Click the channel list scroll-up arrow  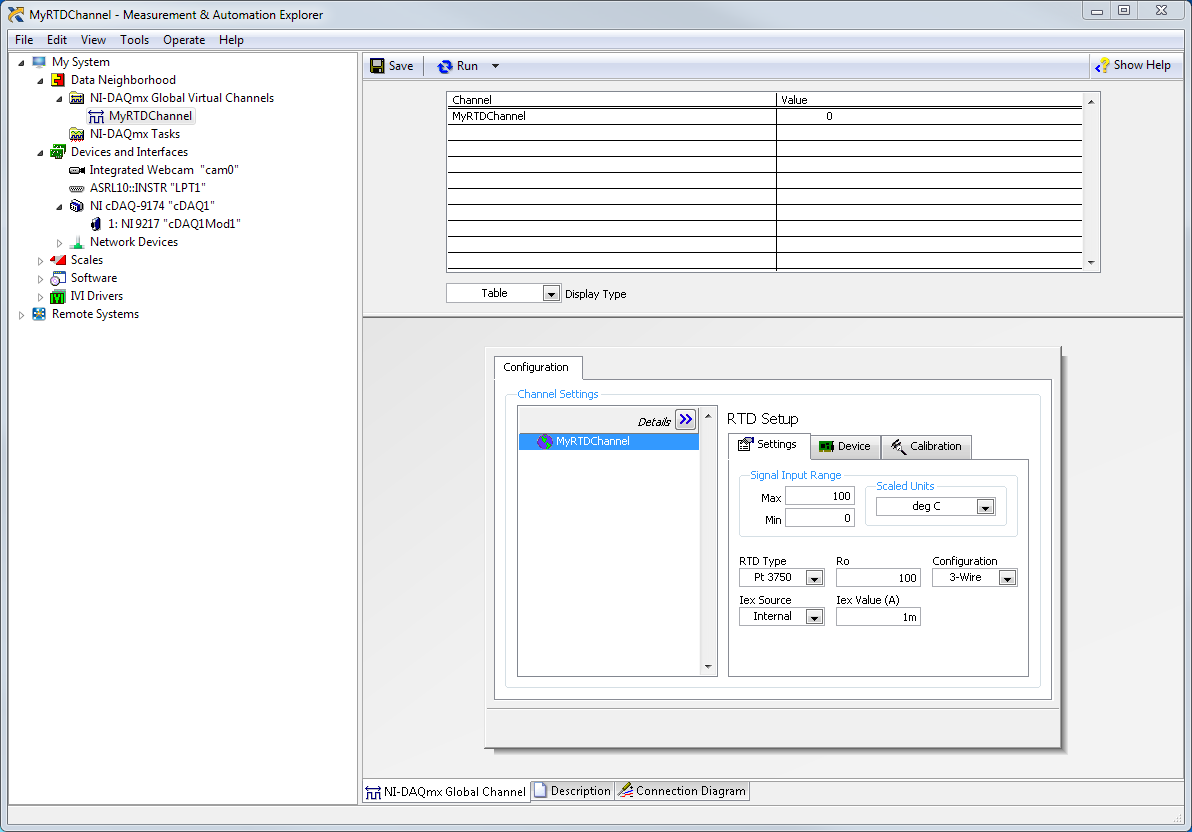(708, 416)
